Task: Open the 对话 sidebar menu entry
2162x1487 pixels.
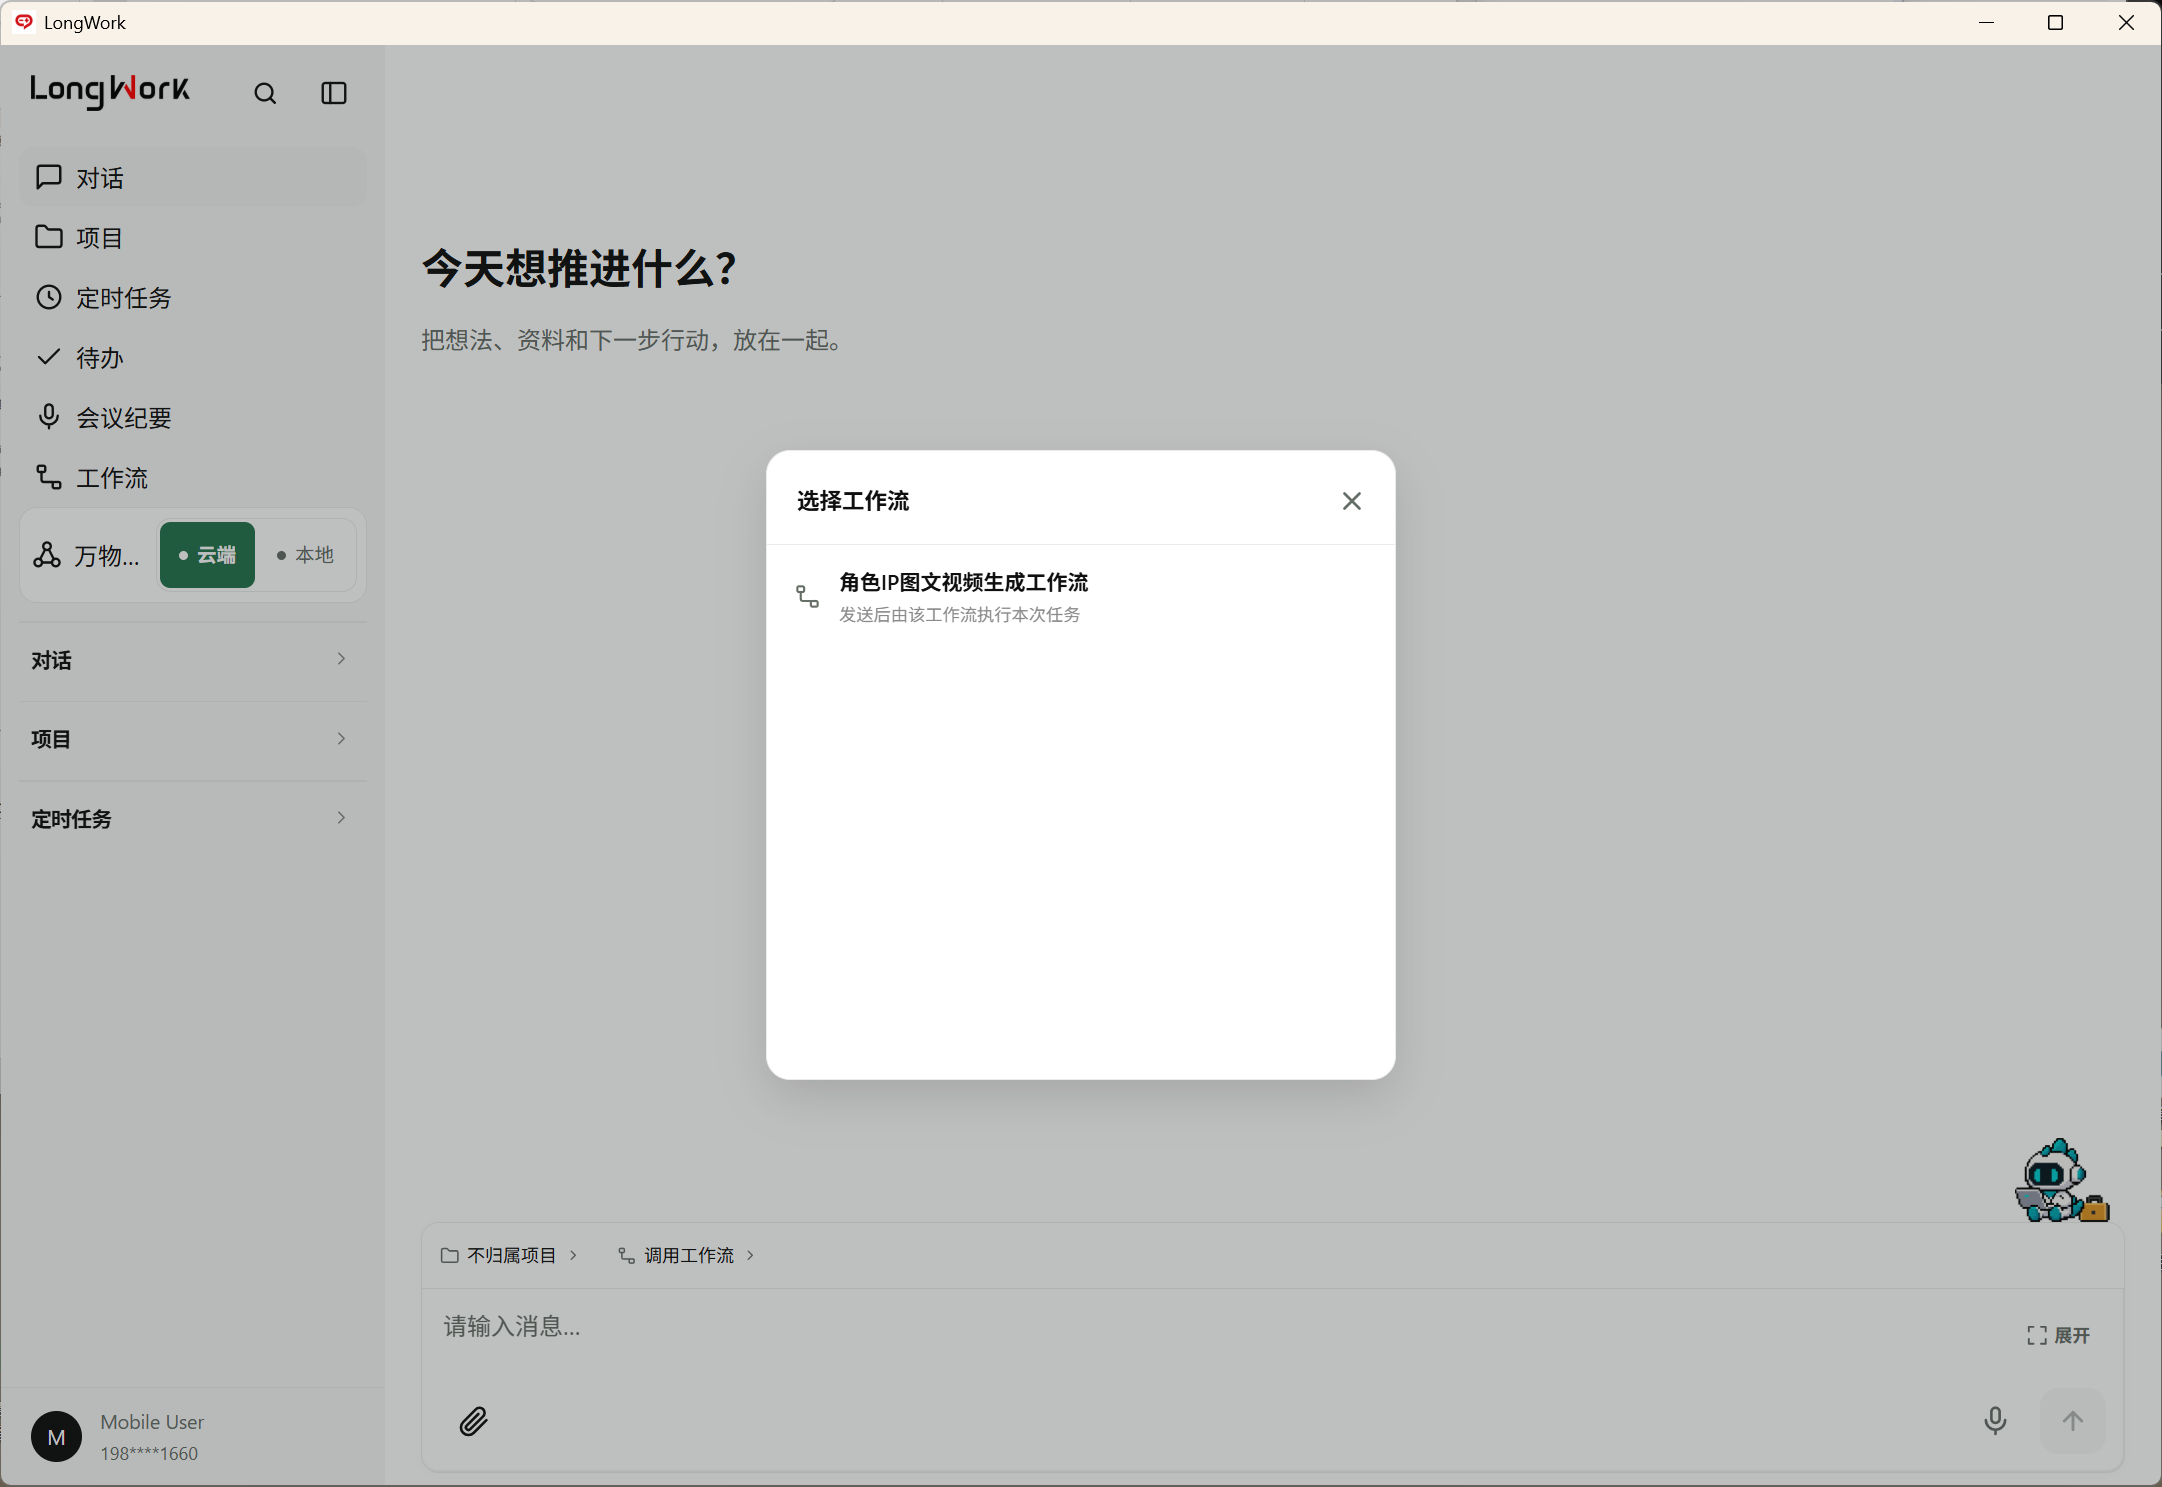Action: pyautogui.click(x=192, y=178)
